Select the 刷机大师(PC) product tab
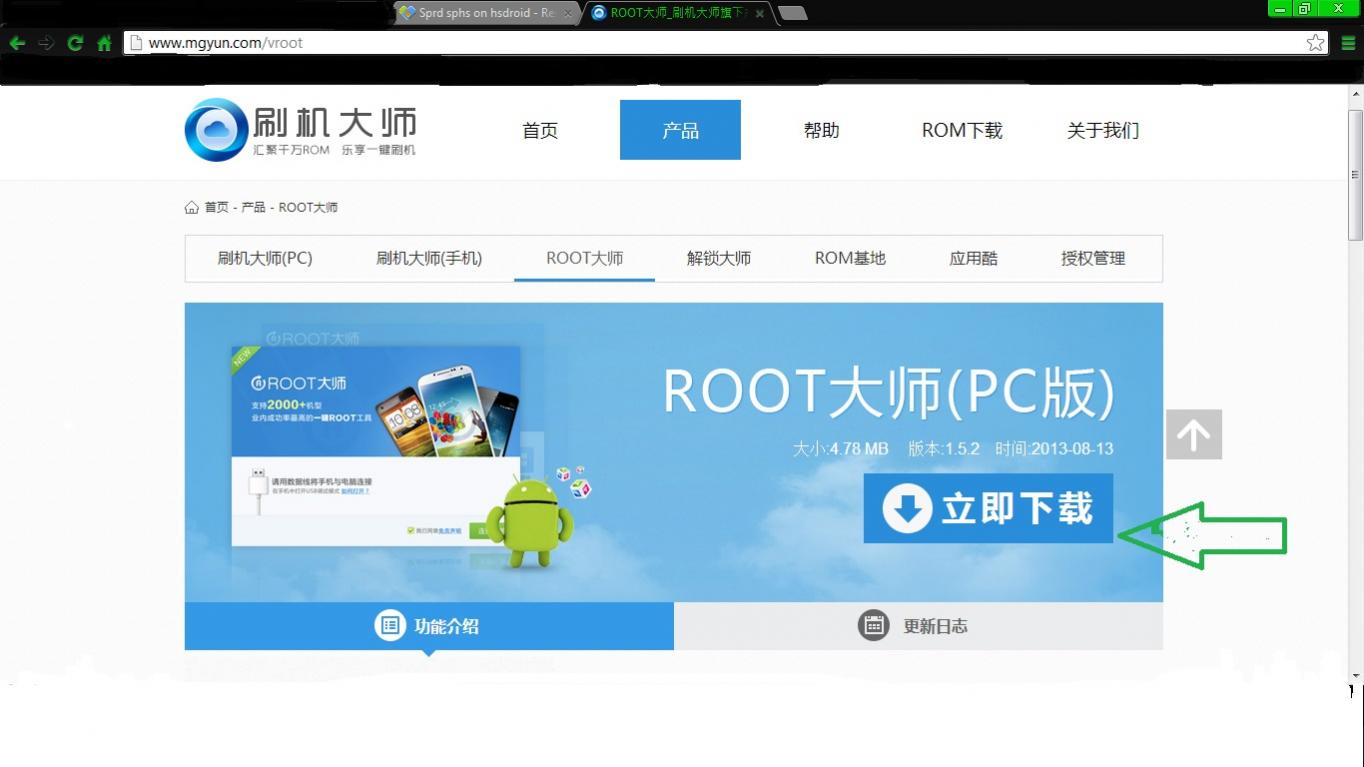 pyautogui.click(x=265, y=258)
